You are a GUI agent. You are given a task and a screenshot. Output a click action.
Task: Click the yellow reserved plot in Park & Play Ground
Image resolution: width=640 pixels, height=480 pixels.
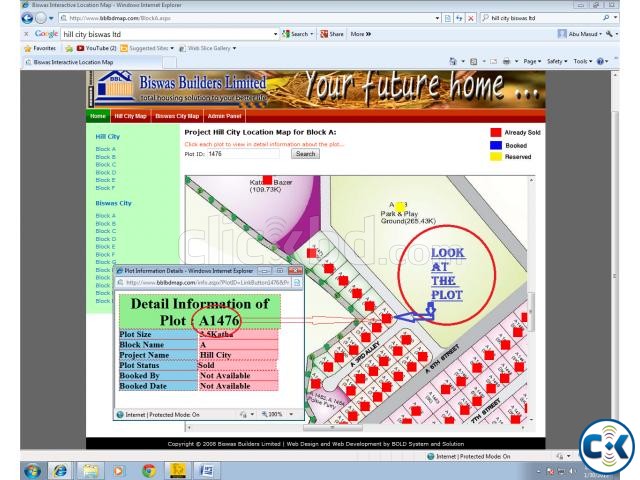click(400, 207)
